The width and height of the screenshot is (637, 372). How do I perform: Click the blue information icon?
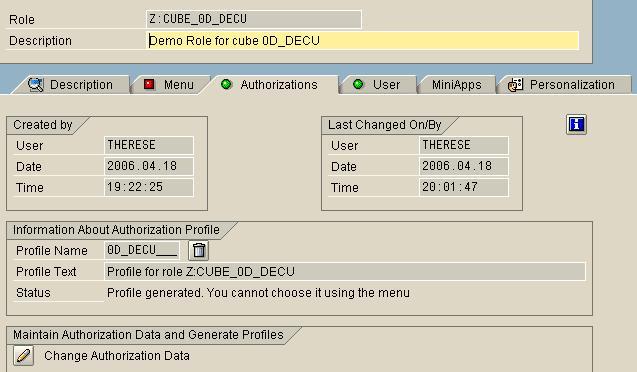point(576,124)
